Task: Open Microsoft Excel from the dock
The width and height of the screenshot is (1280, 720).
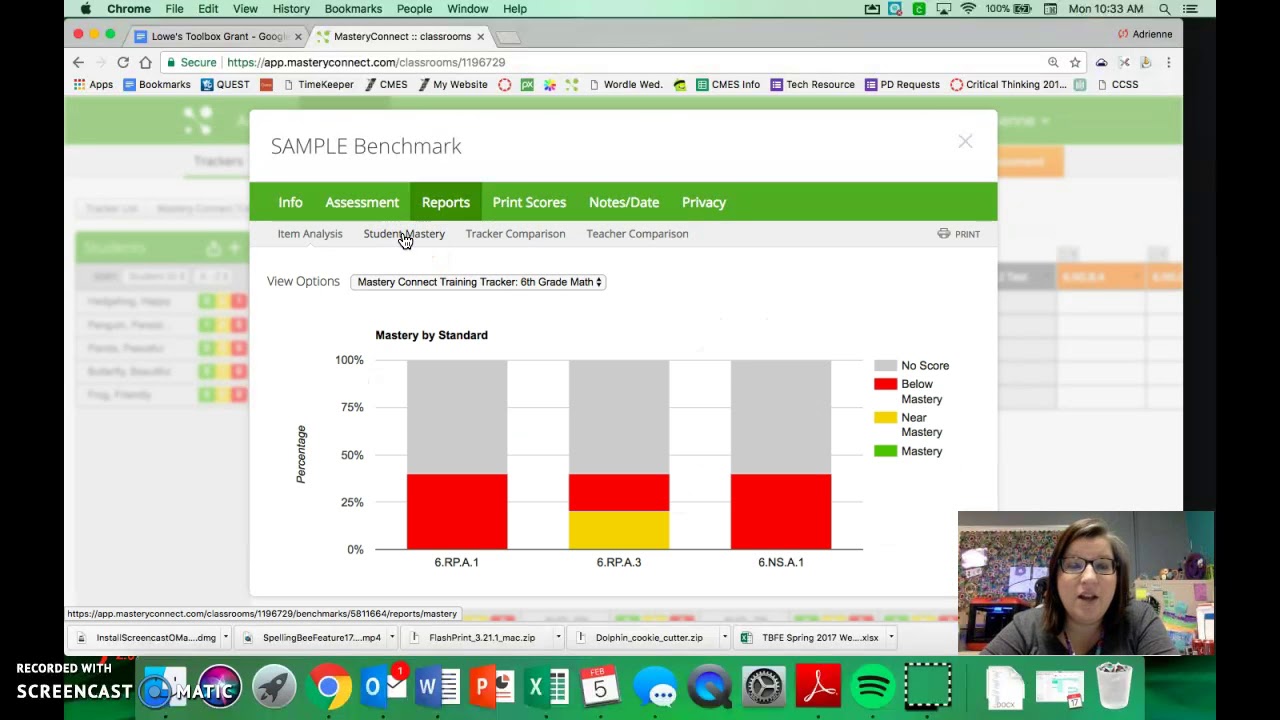Action: [x=545, y=688]
